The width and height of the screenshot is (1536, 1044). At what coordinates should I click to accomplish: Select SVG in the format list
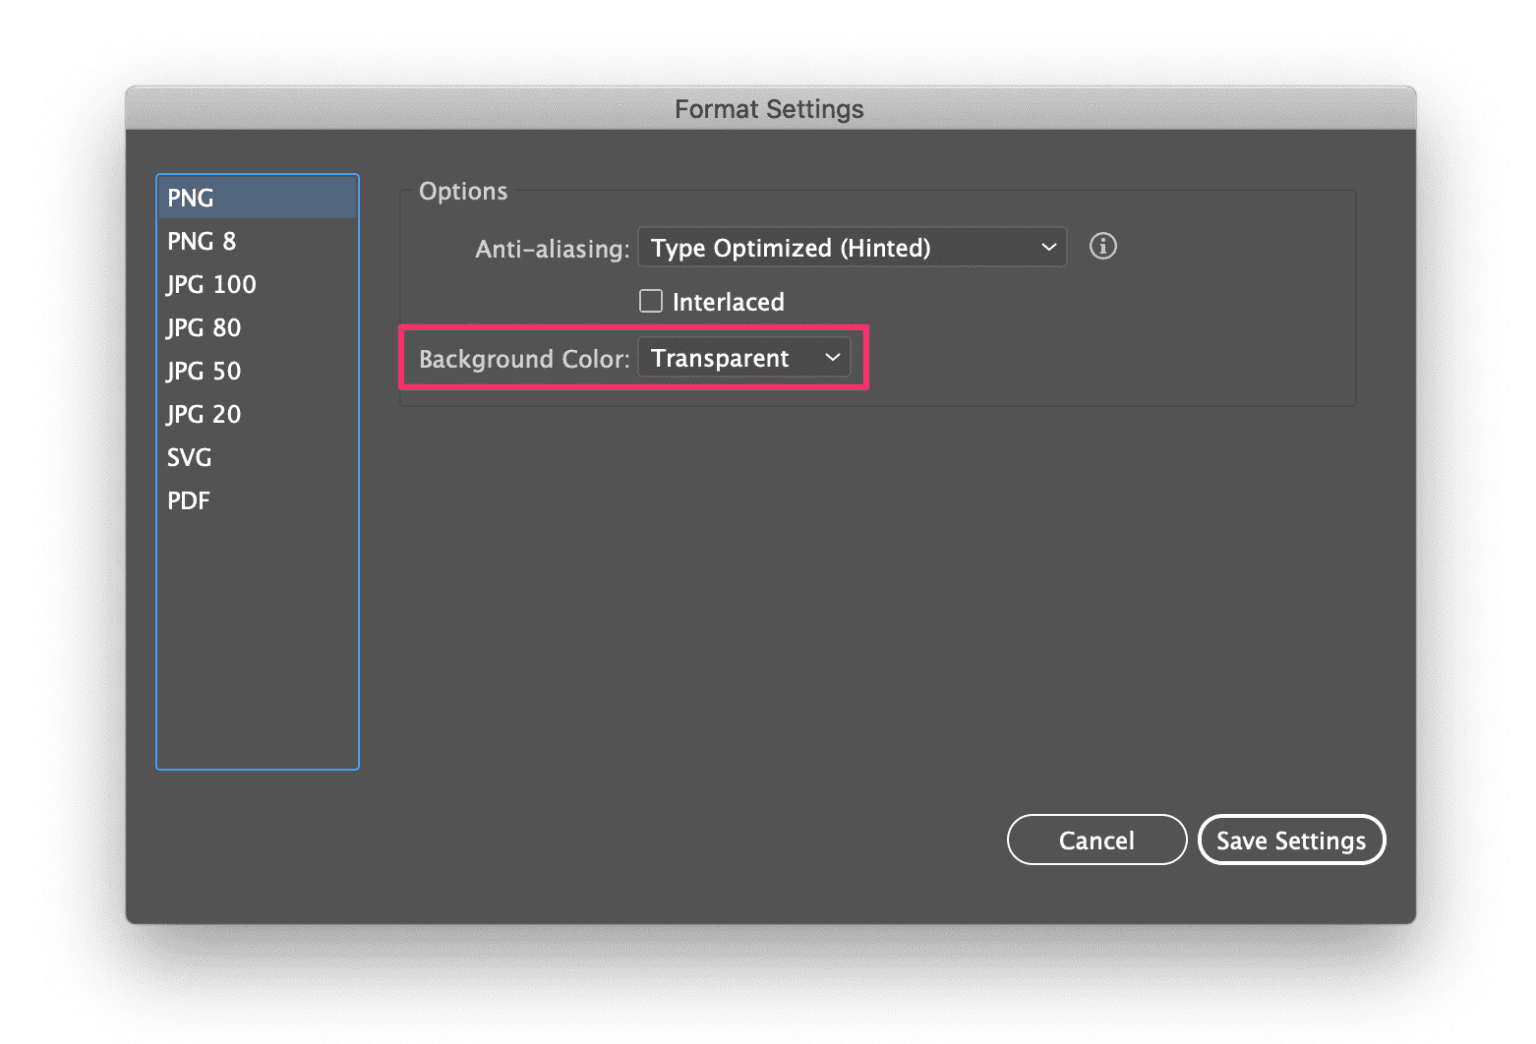point(257,457)
